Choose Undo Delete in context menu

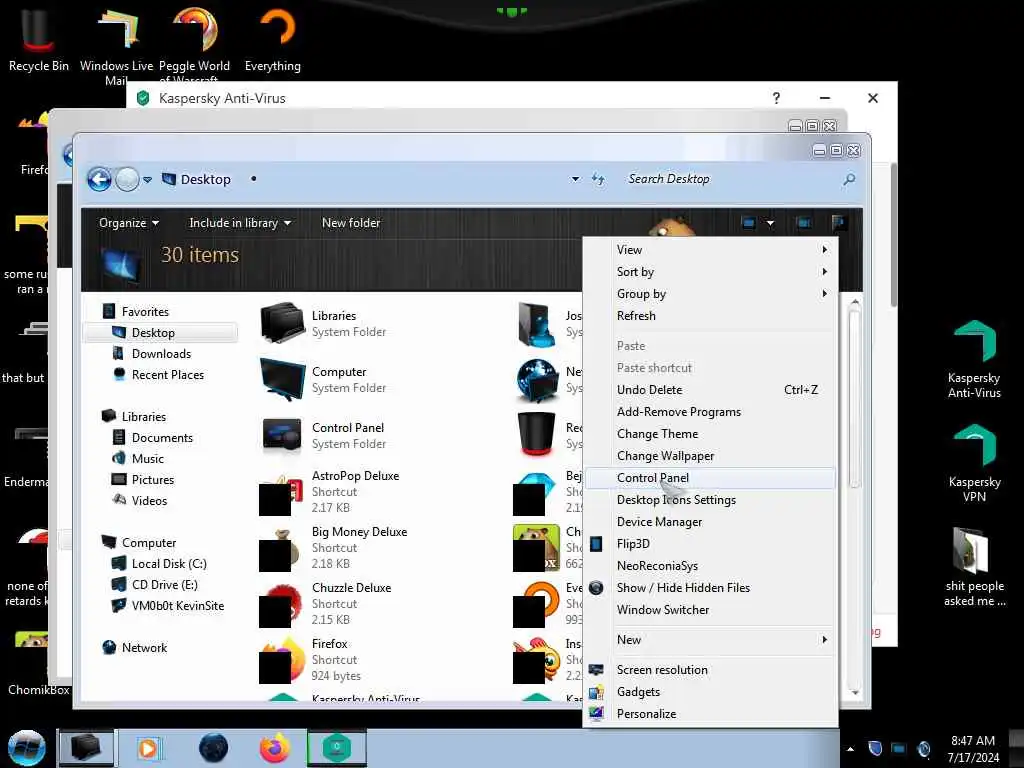pyautogui.click(x=711, y=389)
